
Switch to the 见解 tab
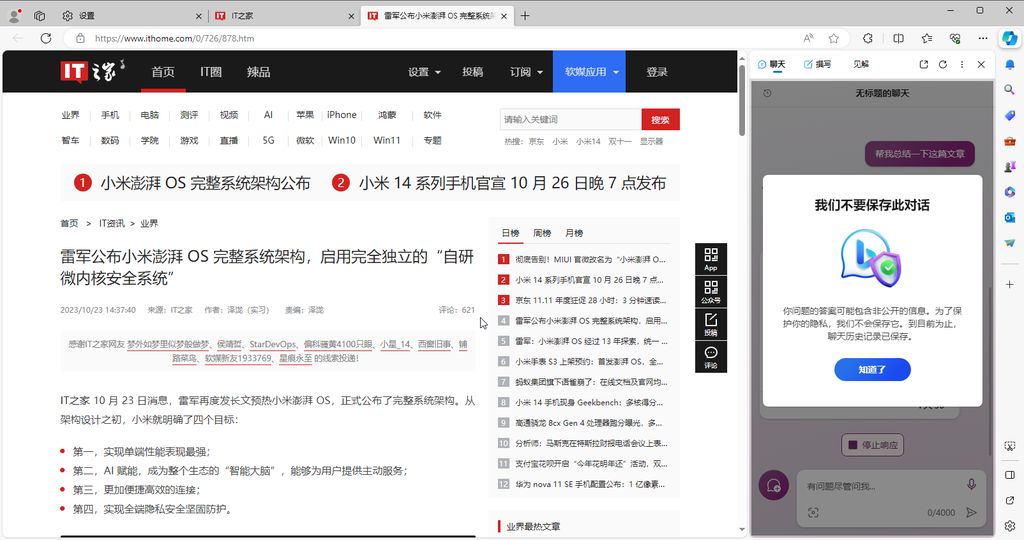(861, 64)
